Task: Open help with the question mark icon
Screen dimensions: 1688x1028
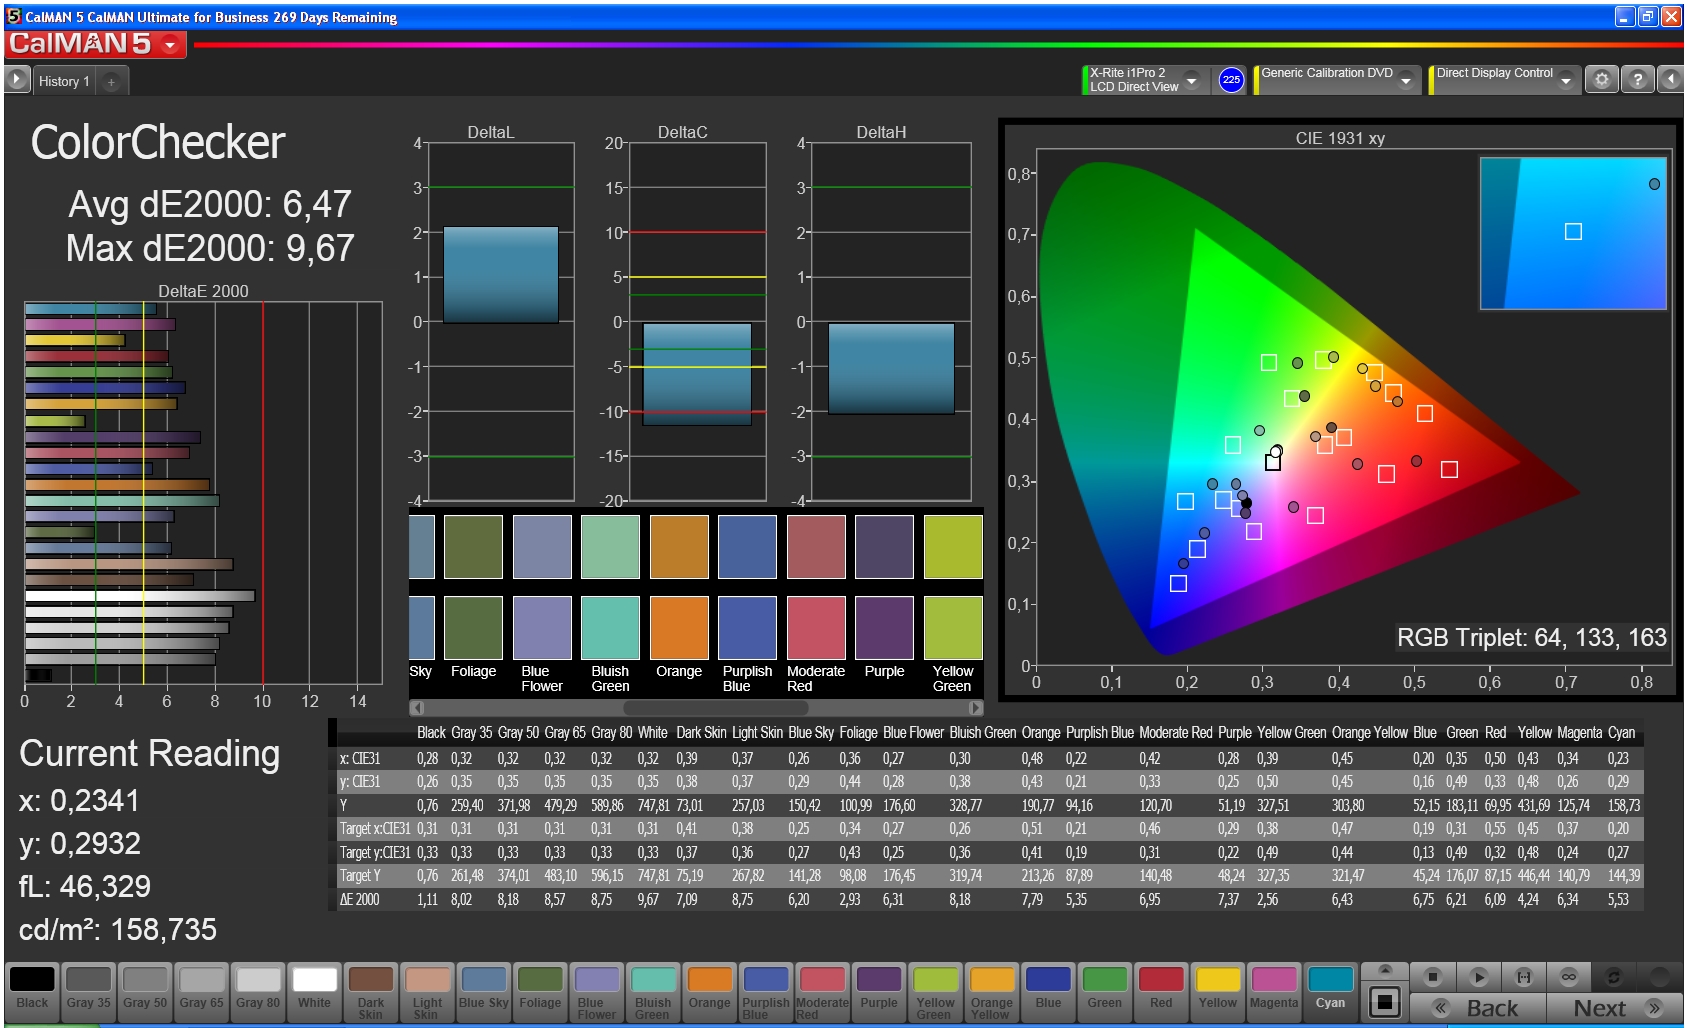Action: tap(1638, 79)
